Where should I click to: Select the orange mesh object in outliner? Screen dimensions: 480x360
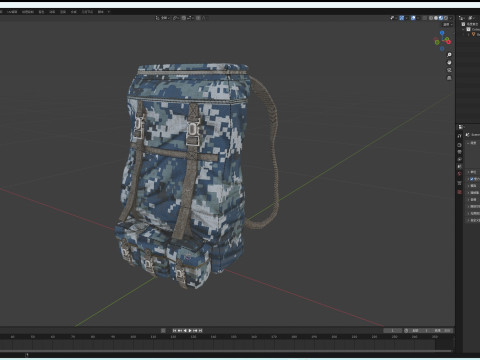pyautogui.click(x=473, y=34)
